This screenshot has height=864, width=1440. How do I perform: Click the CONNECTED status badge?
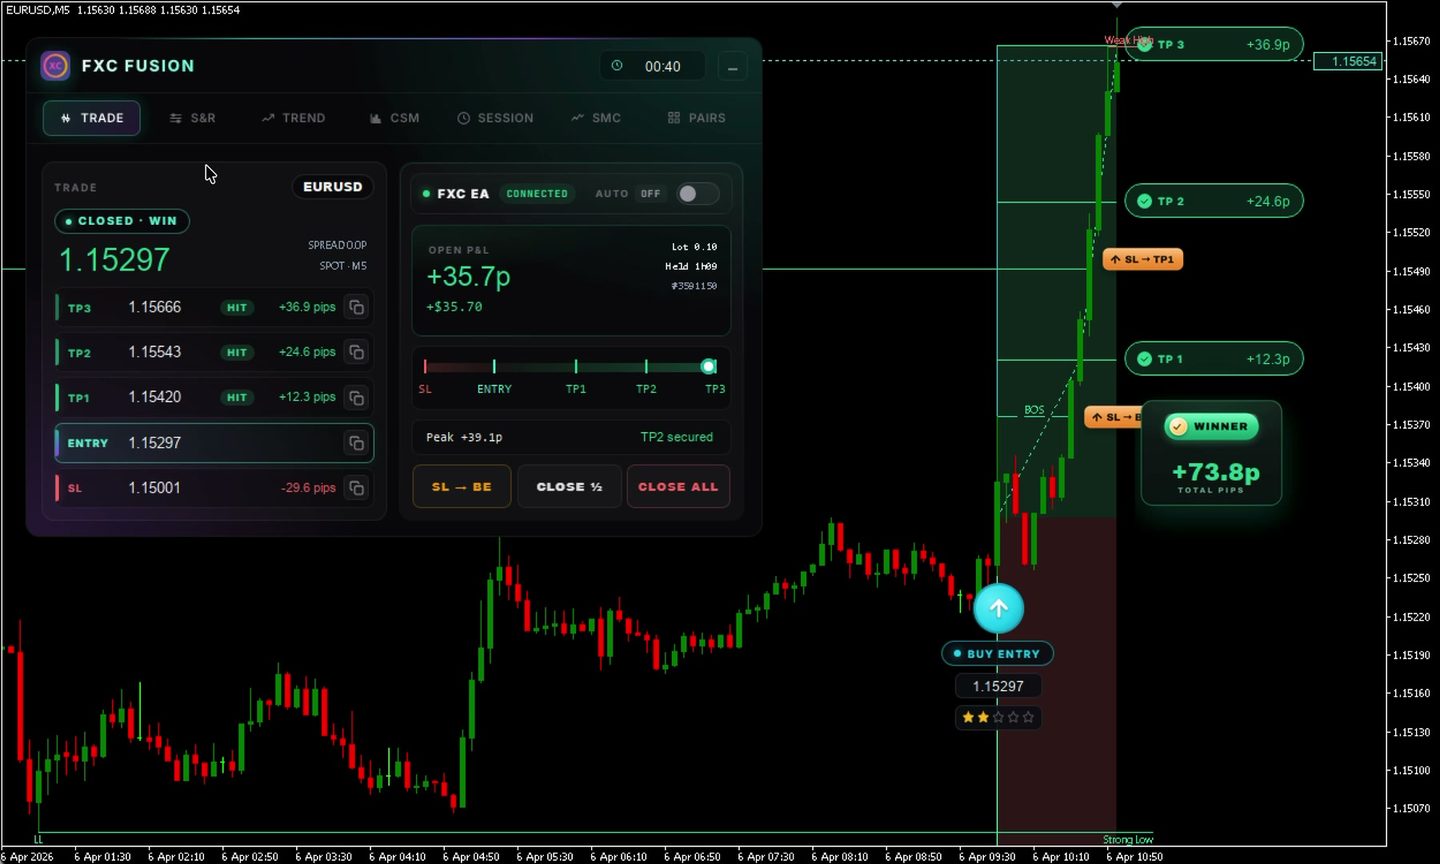tap(537, 194)
